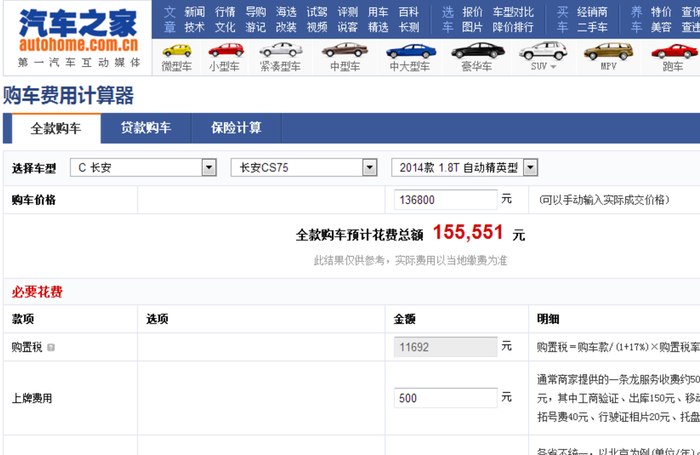Open the 长安CS75 series dropdown
Viewport: 700px width, 455px height.
(x=304, y=168)
